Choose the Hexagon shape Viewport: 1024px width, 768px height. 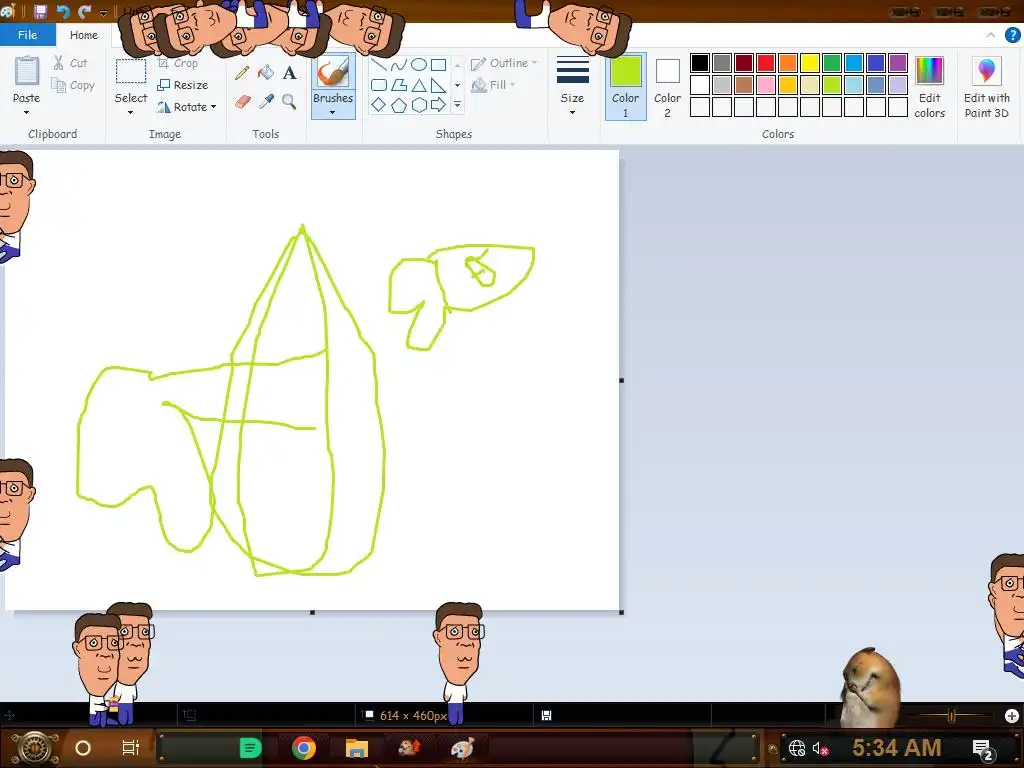tap(419, 104)
